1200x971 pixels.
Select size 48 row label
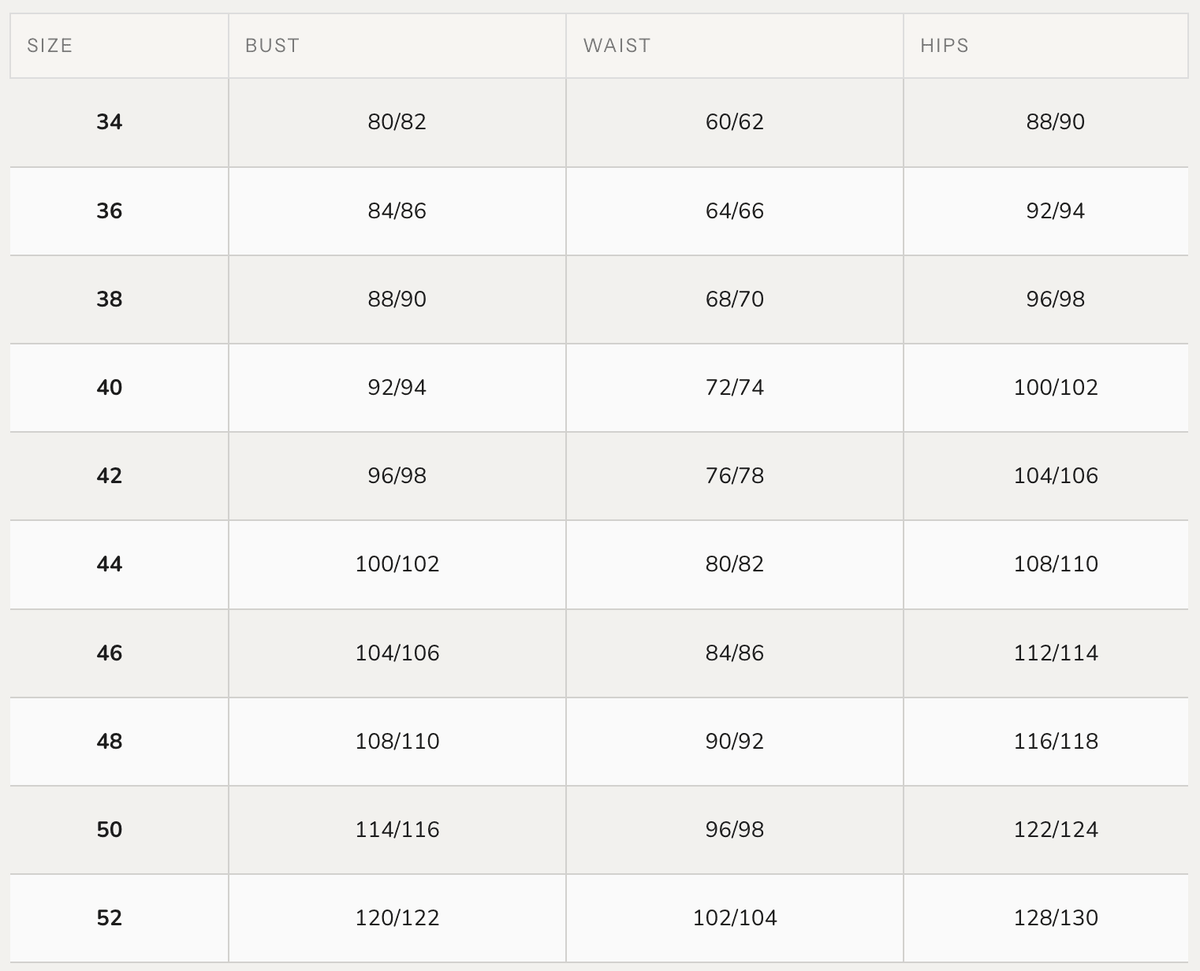coord(109,741)
